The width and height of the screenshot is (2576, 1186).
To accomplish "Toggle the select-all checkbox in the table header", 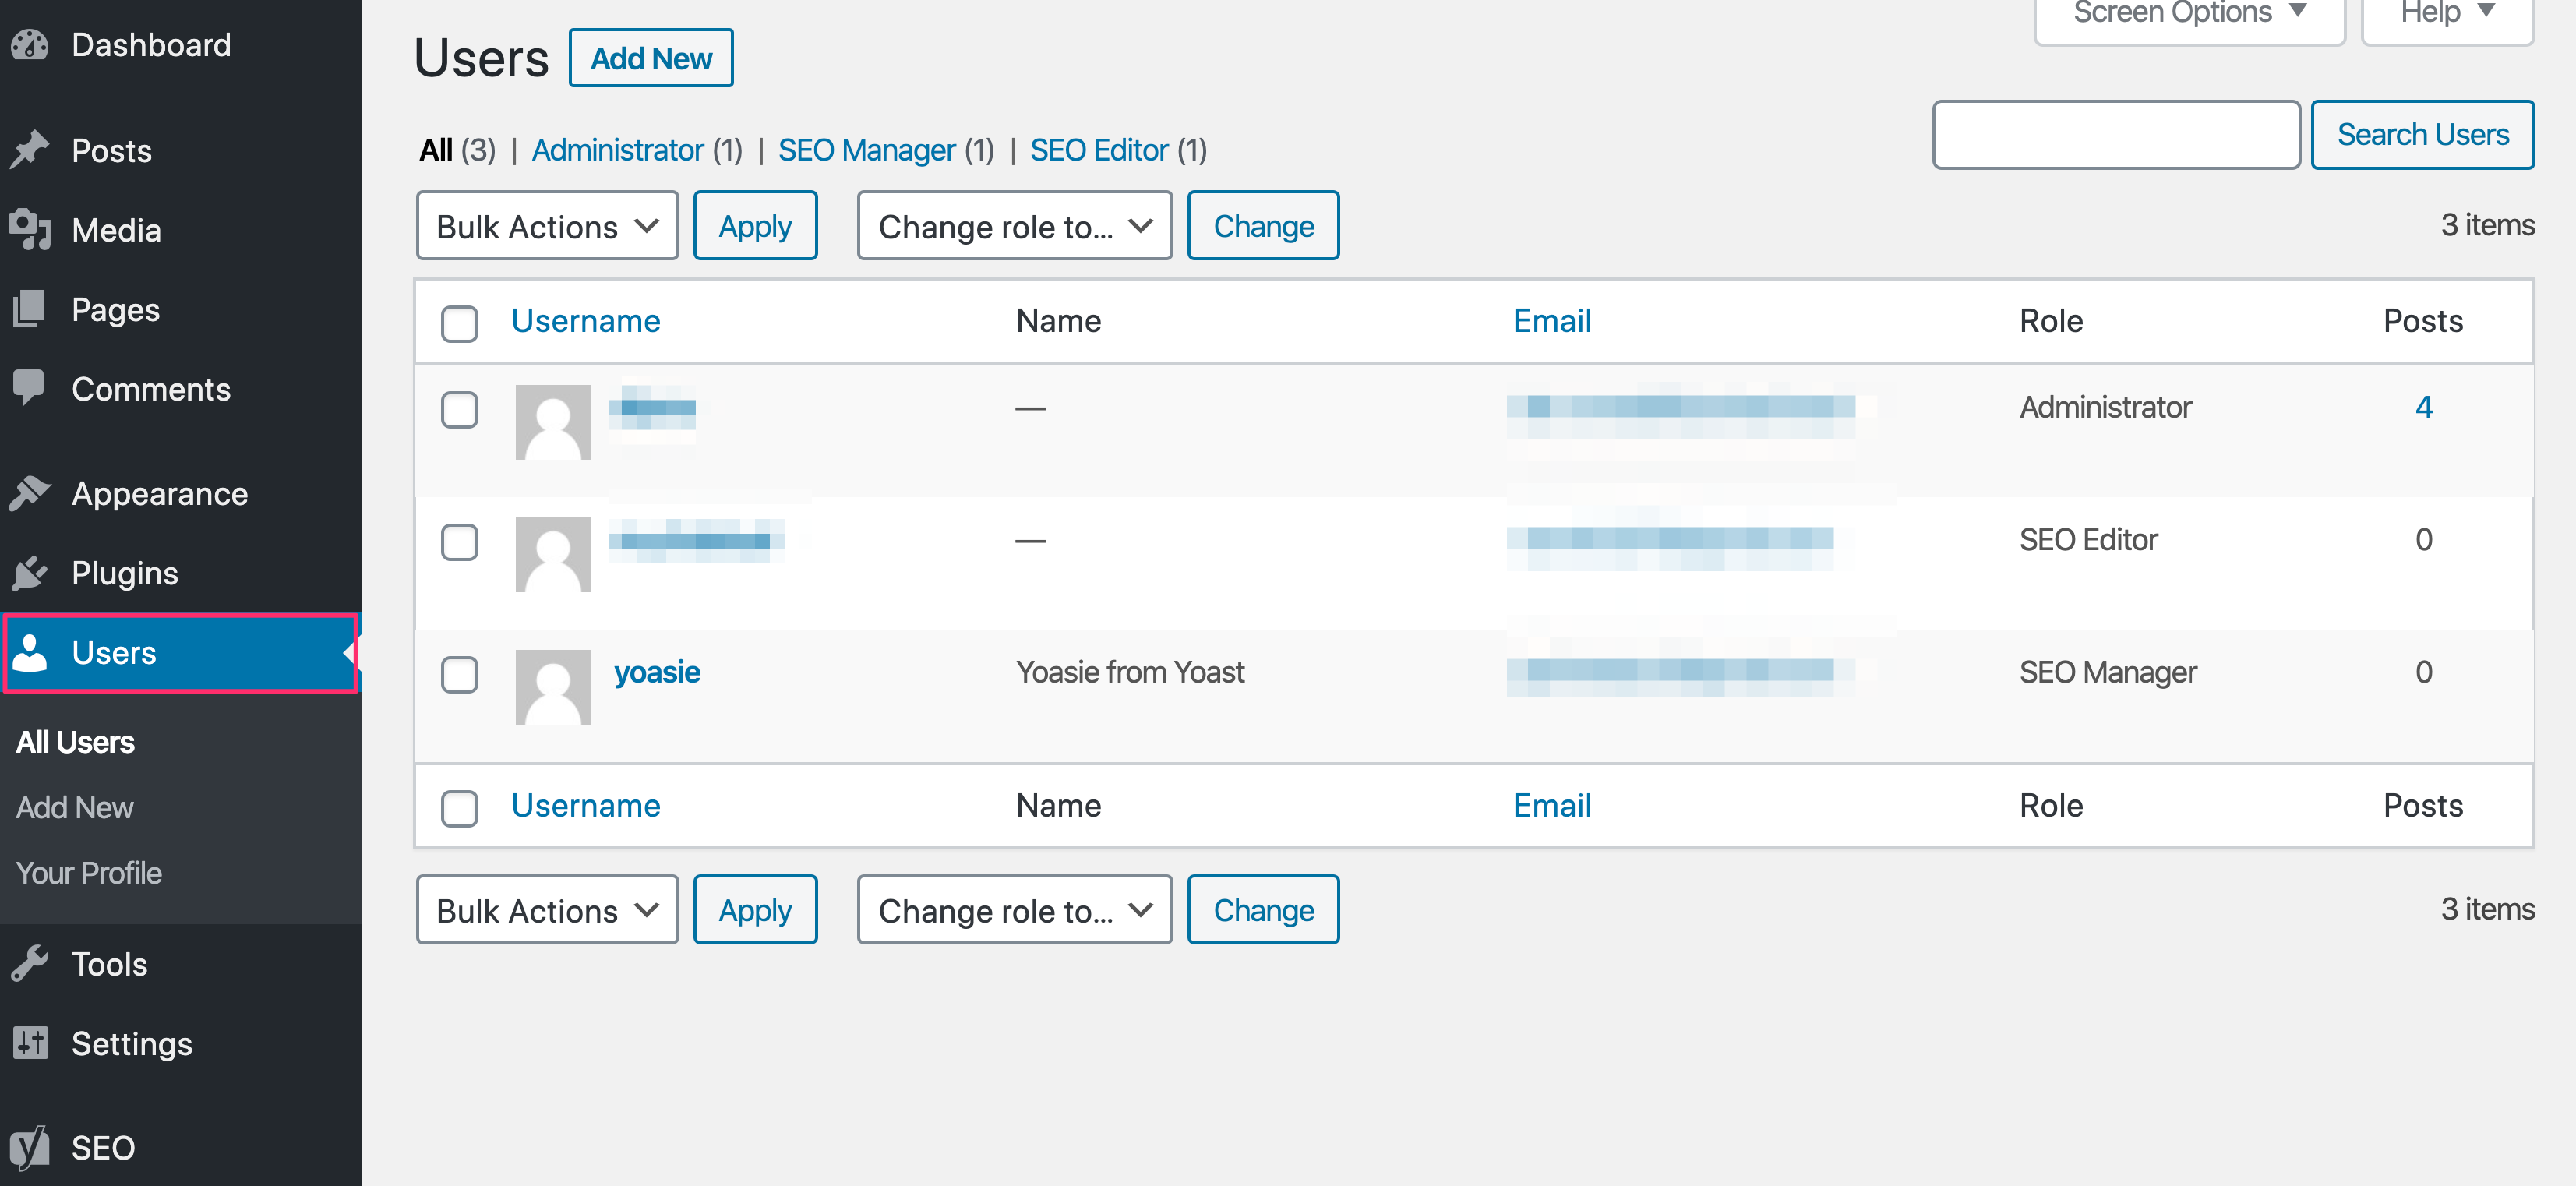I will [459, 323].
